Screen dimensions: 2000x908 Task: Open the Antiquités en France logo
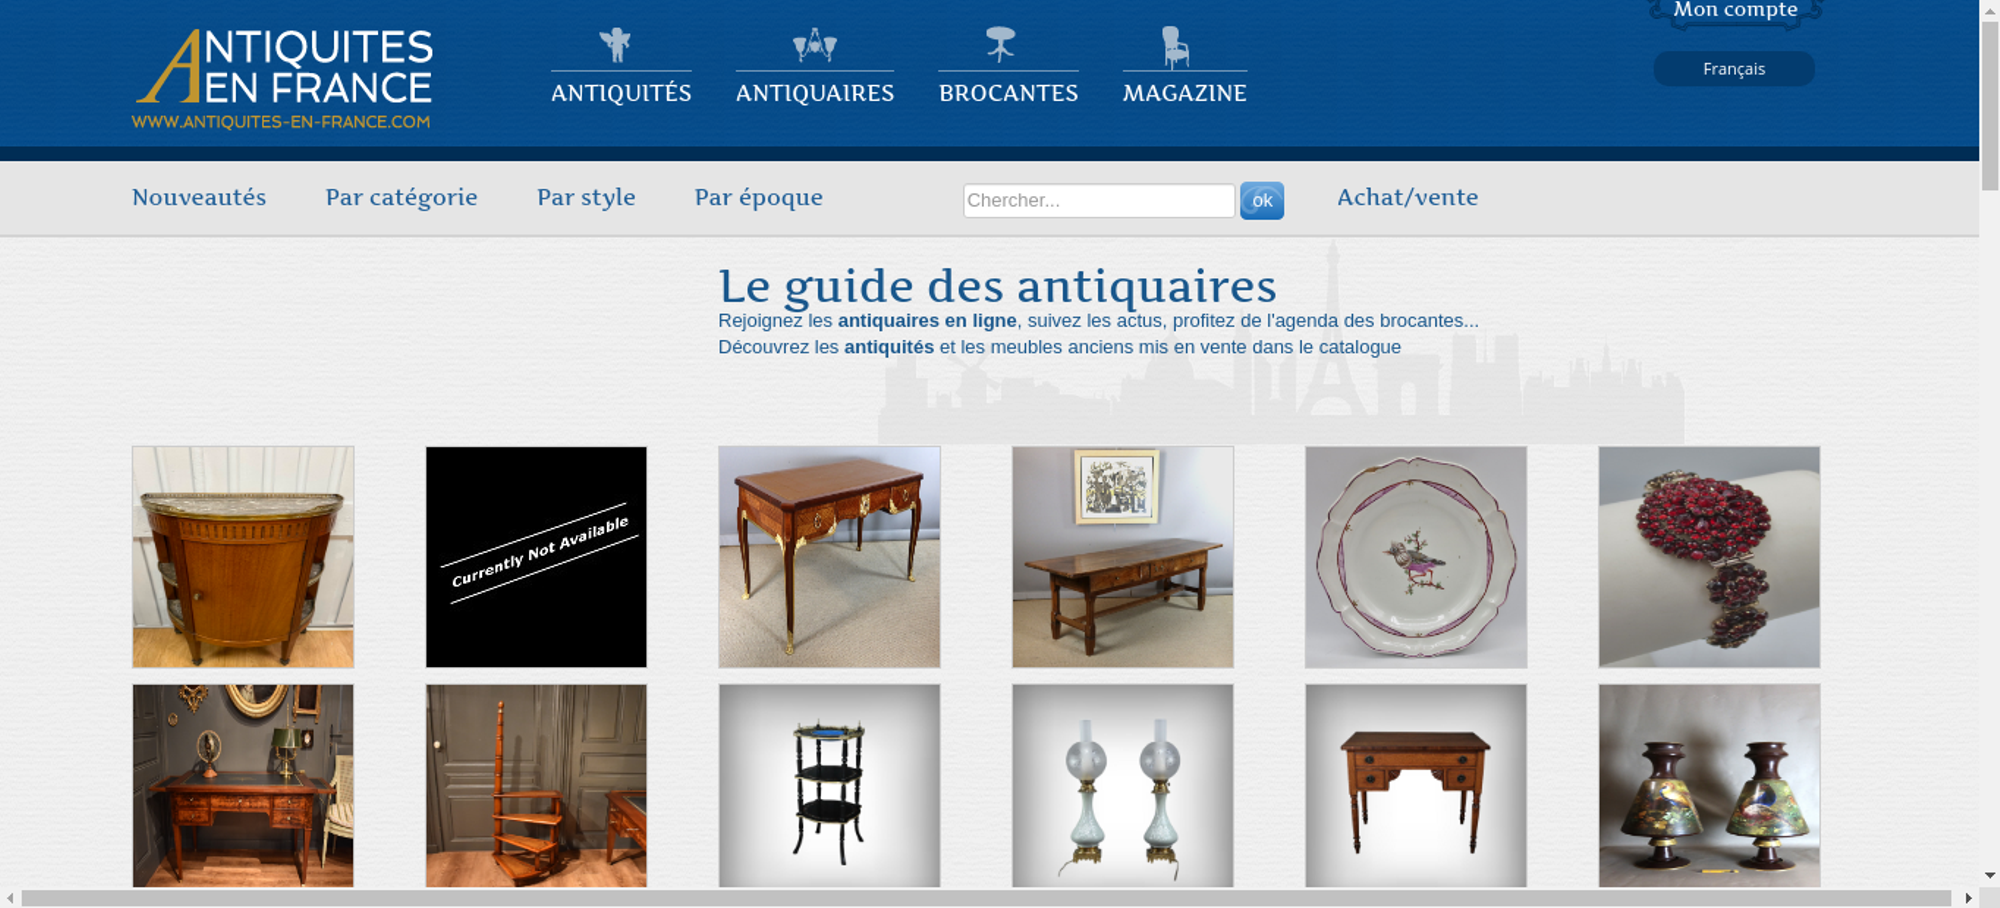(283, 78)
